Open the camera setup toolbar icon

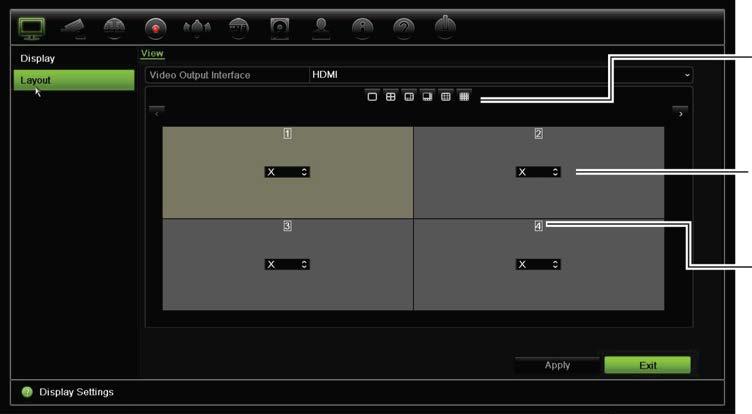pos(73,28)
